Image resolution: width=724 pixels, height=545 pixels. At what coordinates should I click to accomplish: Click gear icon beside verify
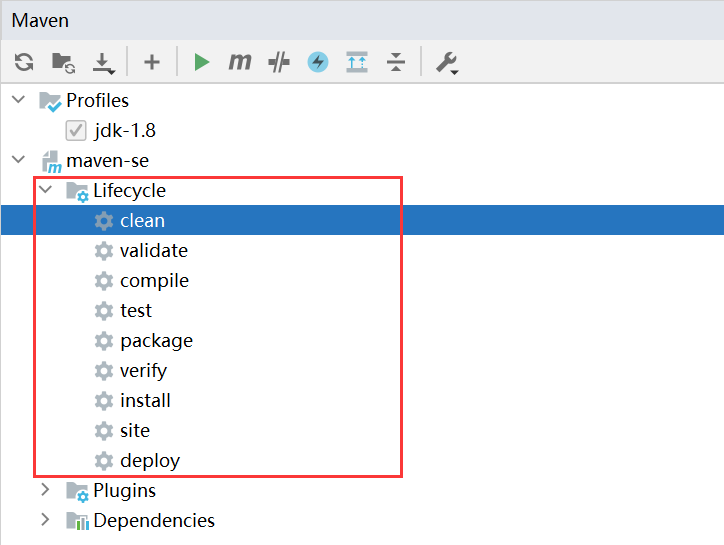(x=104, y=371)
